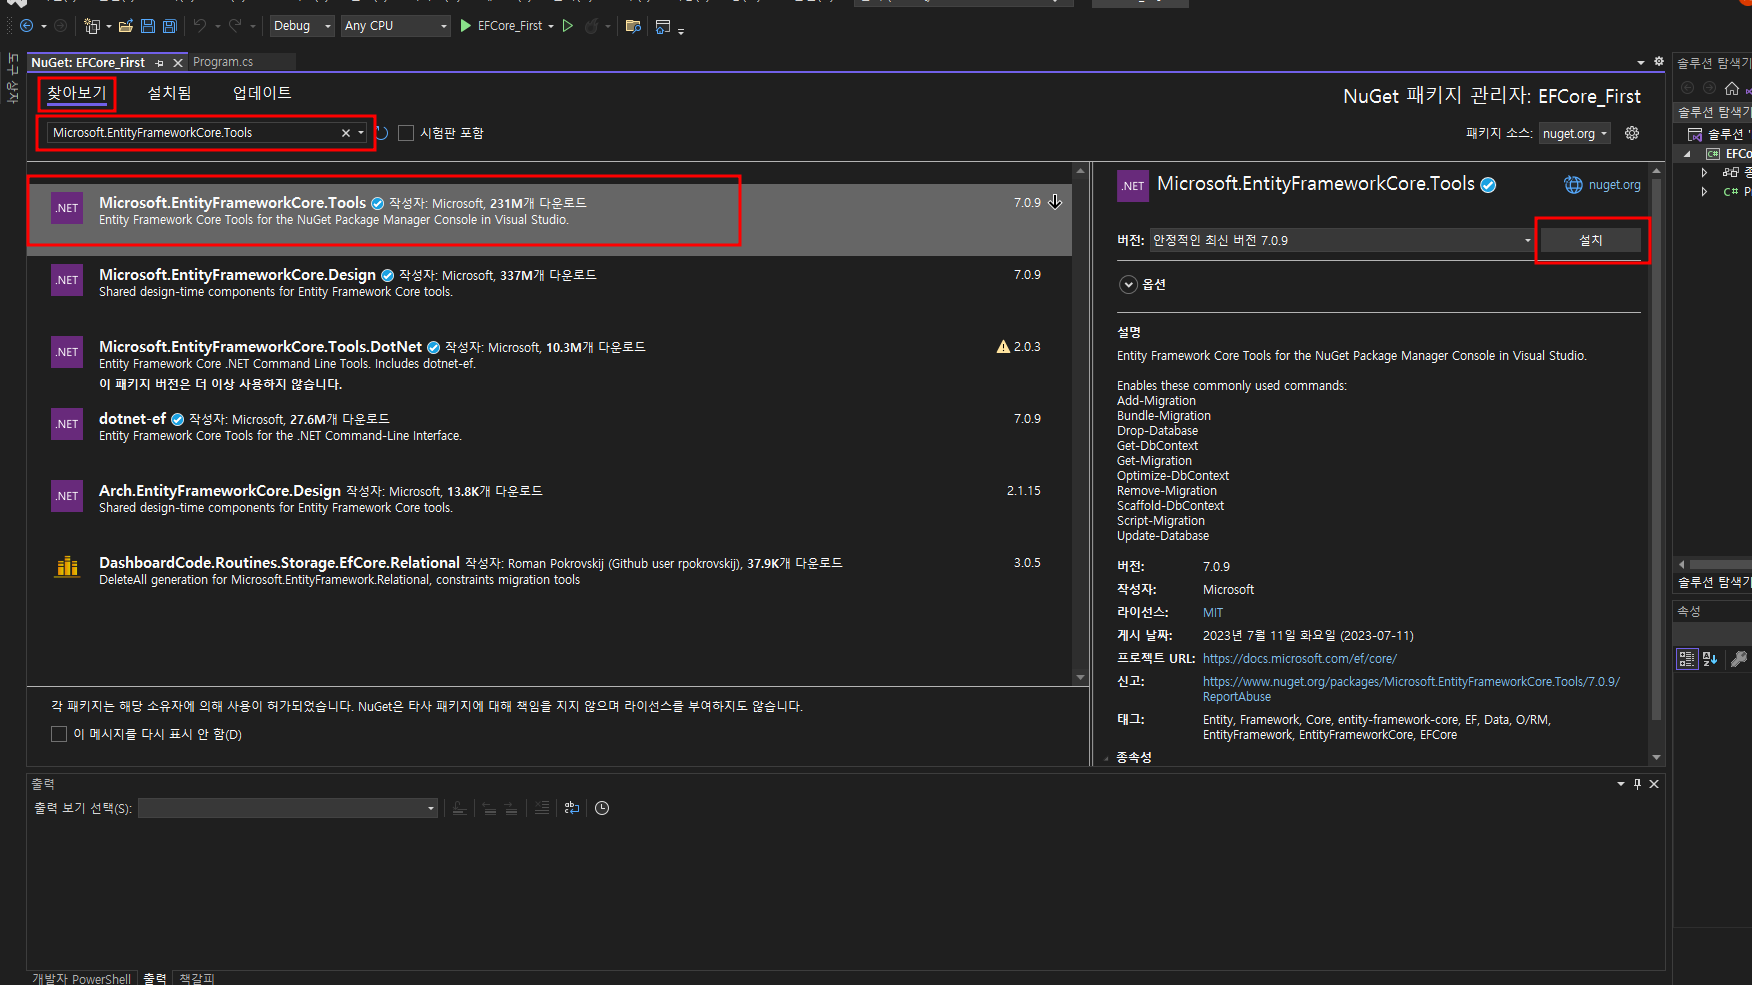The width and height of the screenshot is (1752, 985).
Task: Clear the package search box text
Action: click(x=346, y=133)
